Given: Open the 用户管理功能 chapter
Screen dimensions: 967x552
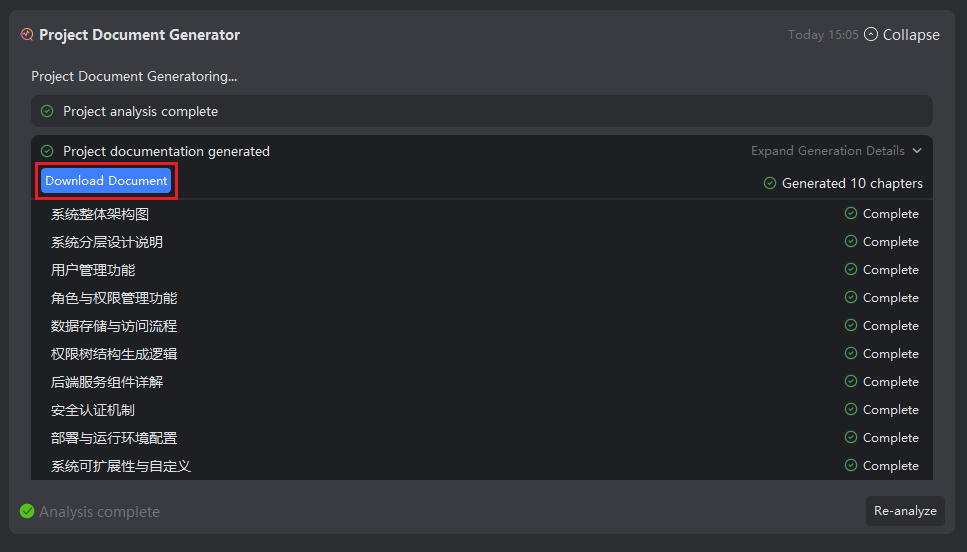Looking at the screenshot, I should click(93, 270).
